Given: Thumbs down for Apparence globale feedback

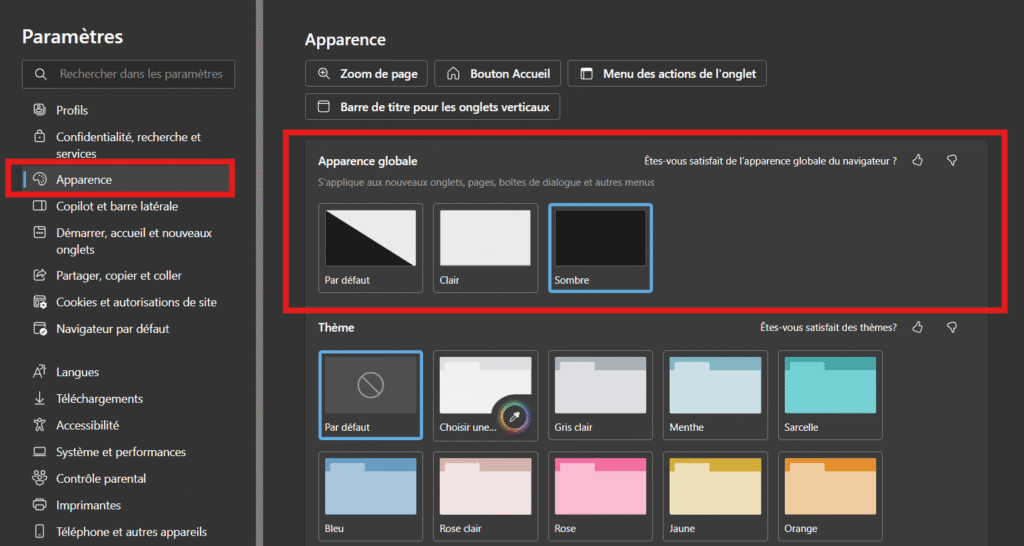Looking at the screenshot, I should click(952, 160).
